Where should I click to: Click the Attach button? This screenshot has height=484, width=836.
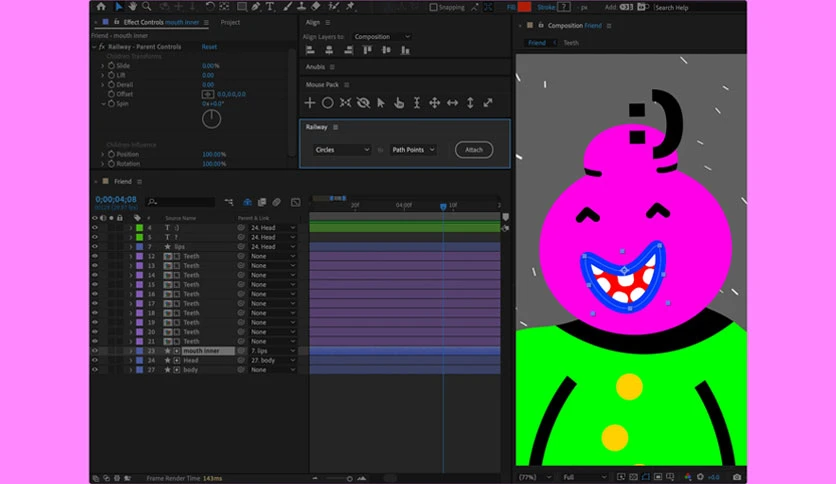474,150
